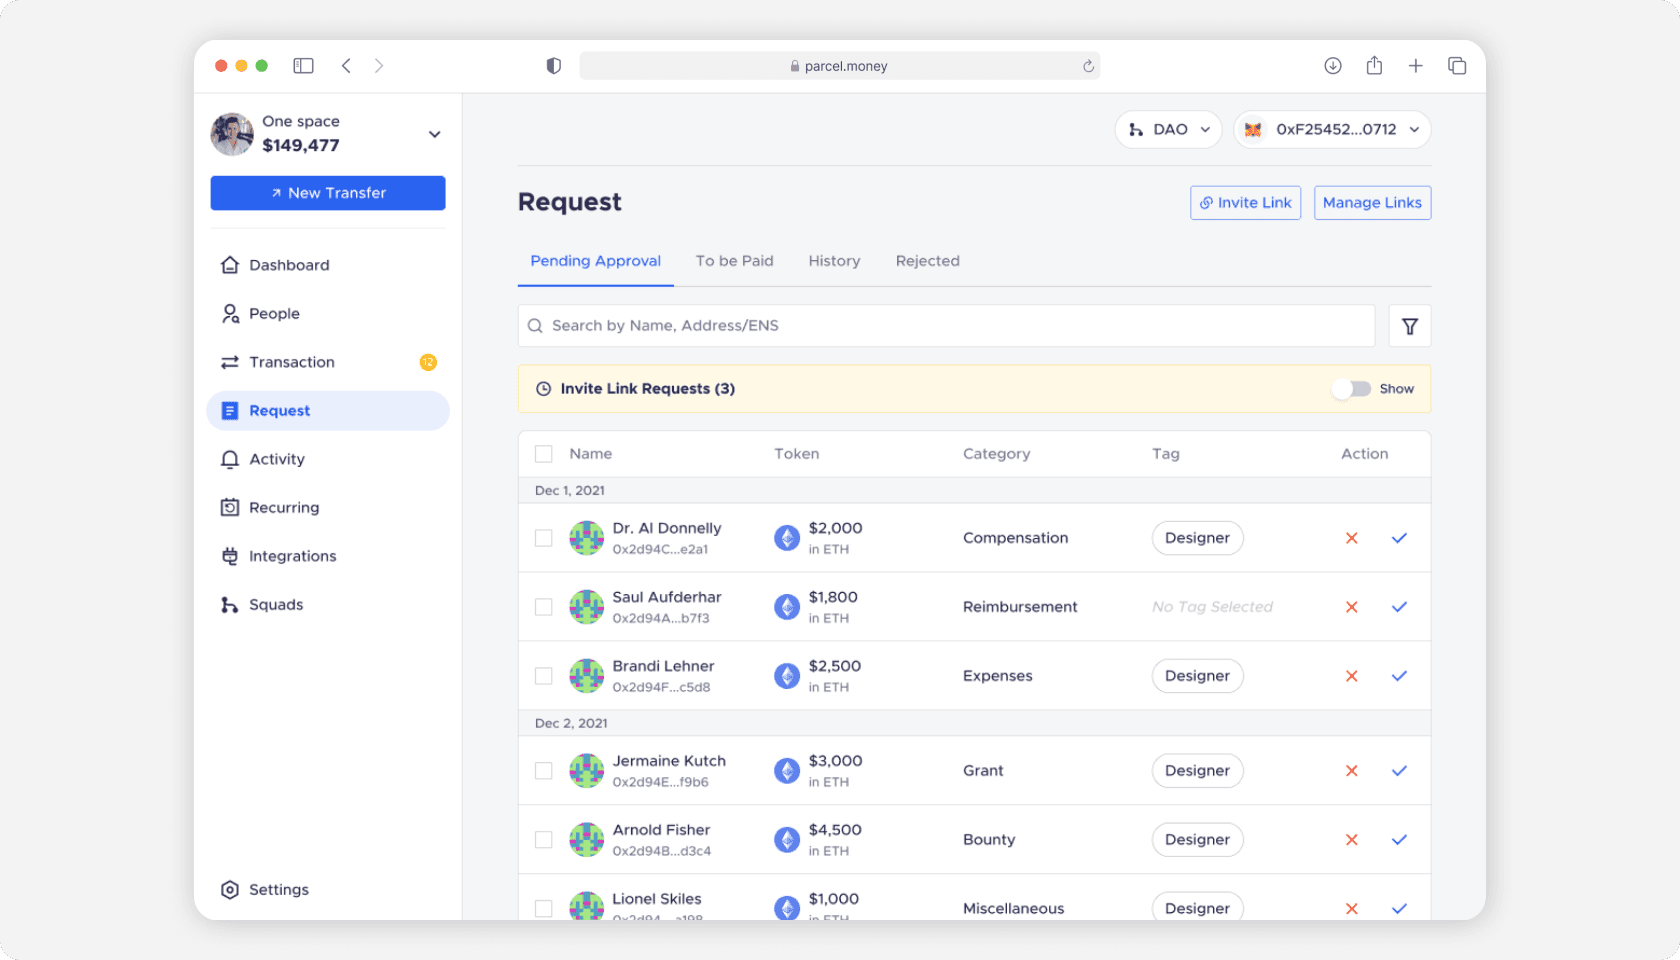The height and width of the screenshot is (960, 1680).
Task: Focus the Search by Name, Address/ENS field
Action: click(946, 326)
